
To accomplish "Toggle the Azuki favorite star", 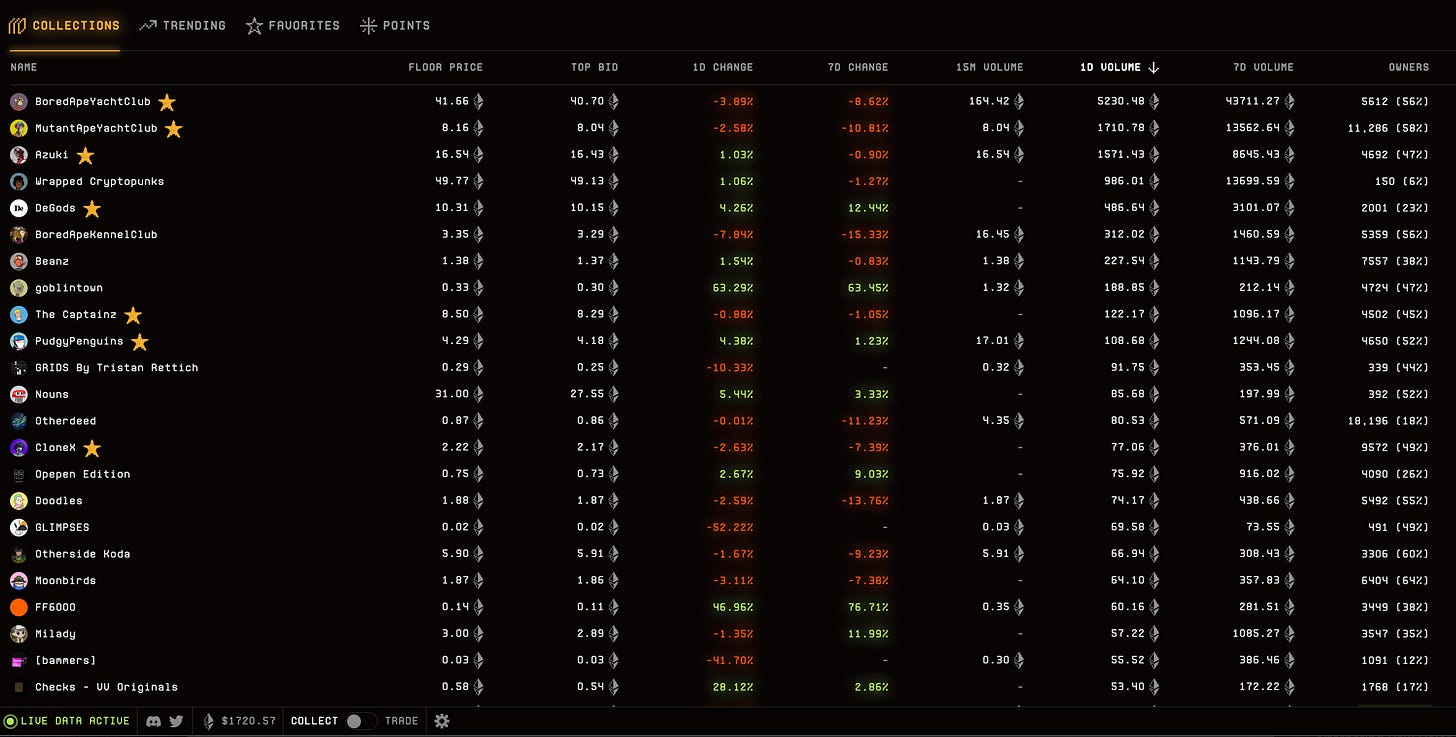I will tap(85, 155).
